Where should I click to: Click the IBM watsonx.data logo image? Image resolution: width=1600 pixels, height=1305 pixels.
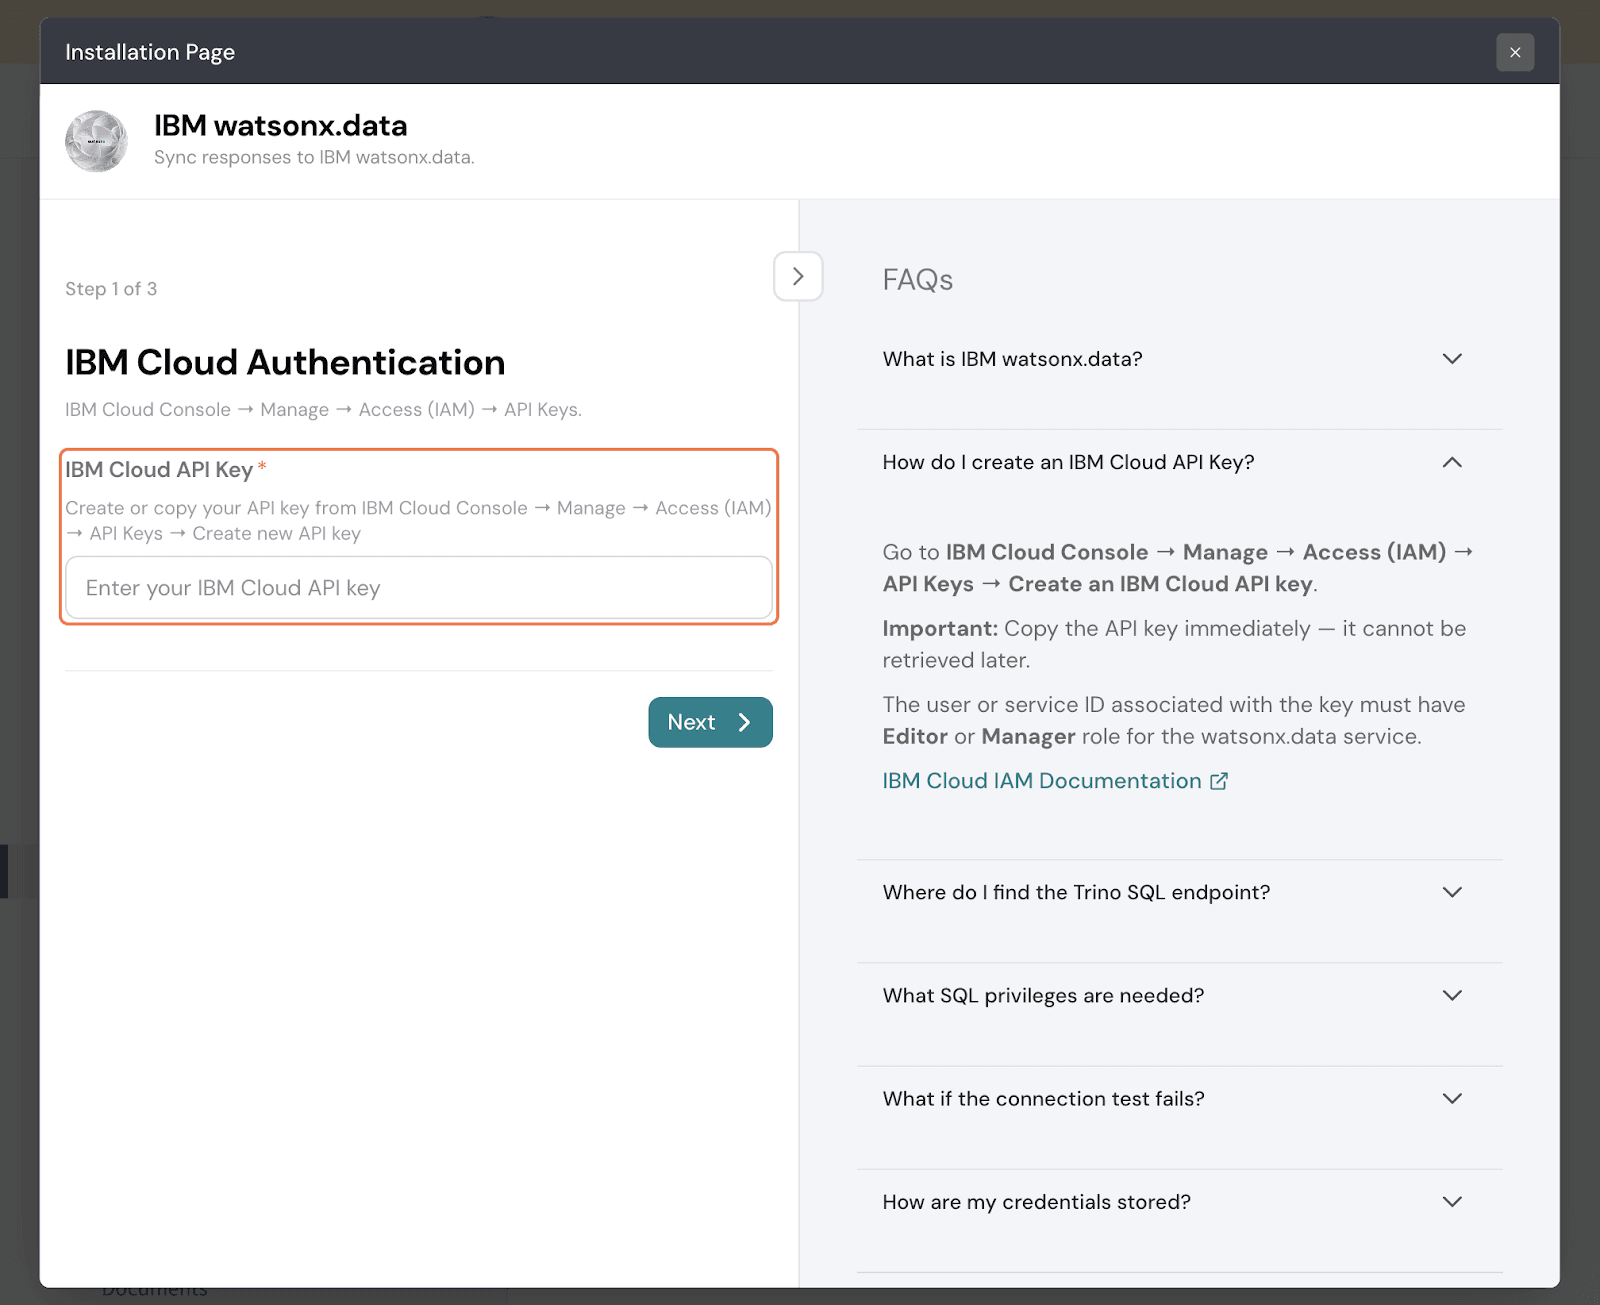pos(96,141)
